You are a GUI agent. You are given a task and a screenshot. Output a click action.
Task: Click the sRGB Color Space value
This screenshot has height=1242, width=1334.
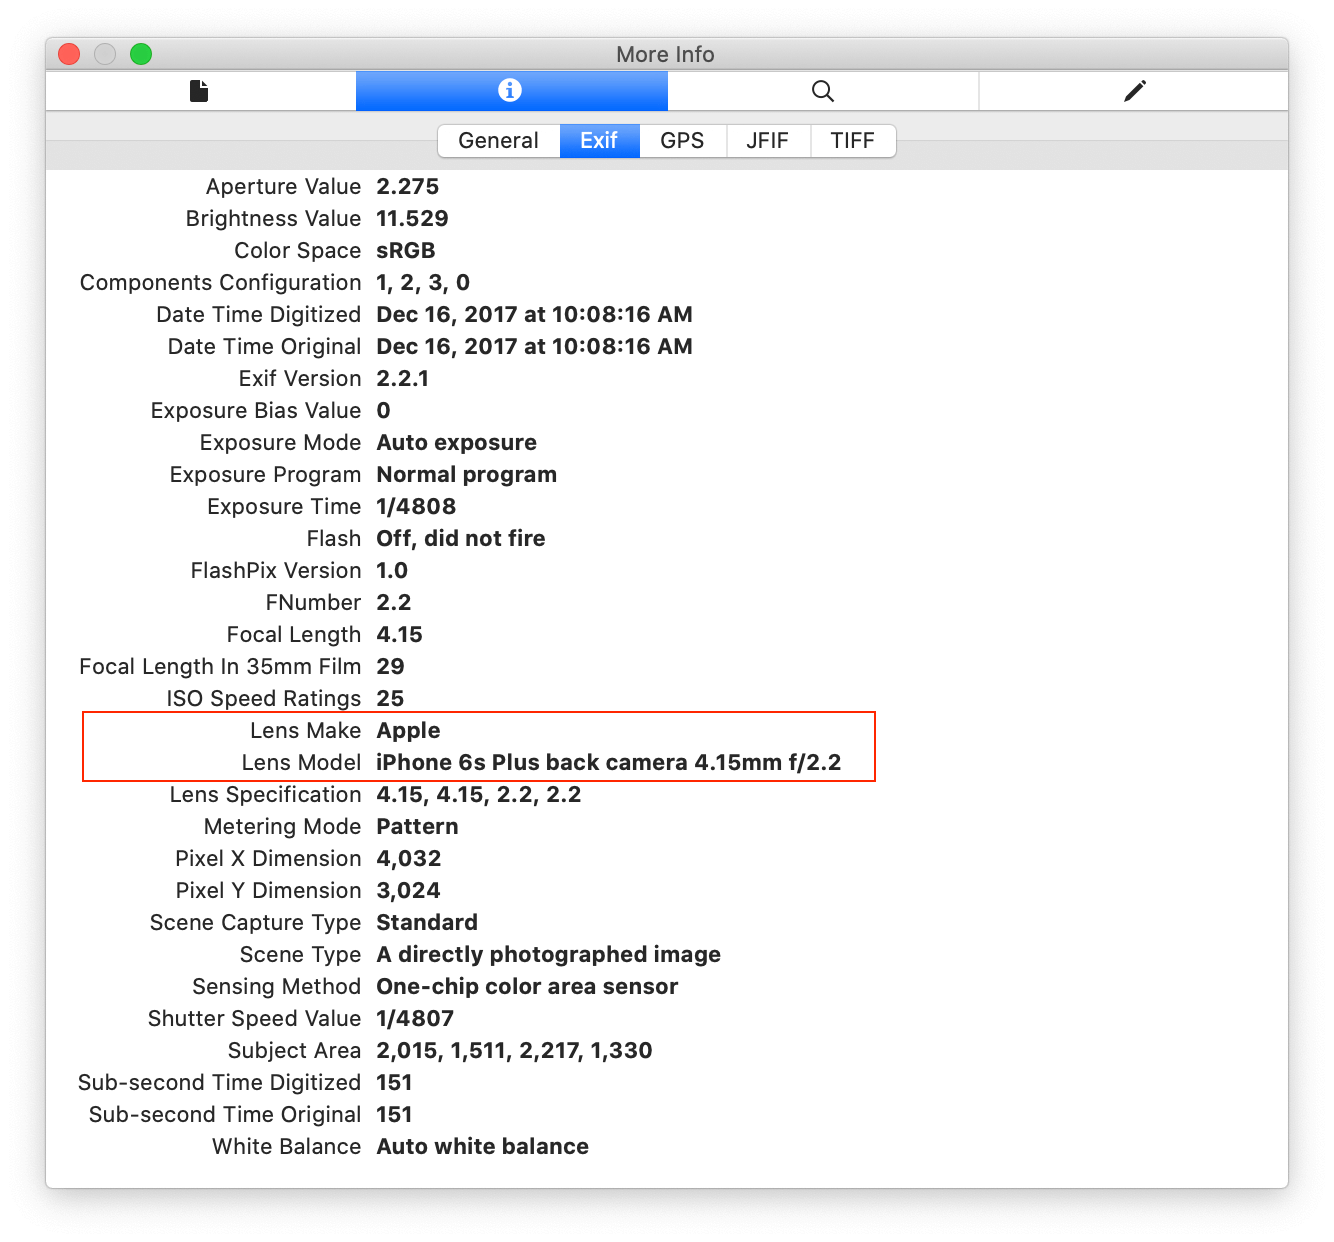(406, 251)
